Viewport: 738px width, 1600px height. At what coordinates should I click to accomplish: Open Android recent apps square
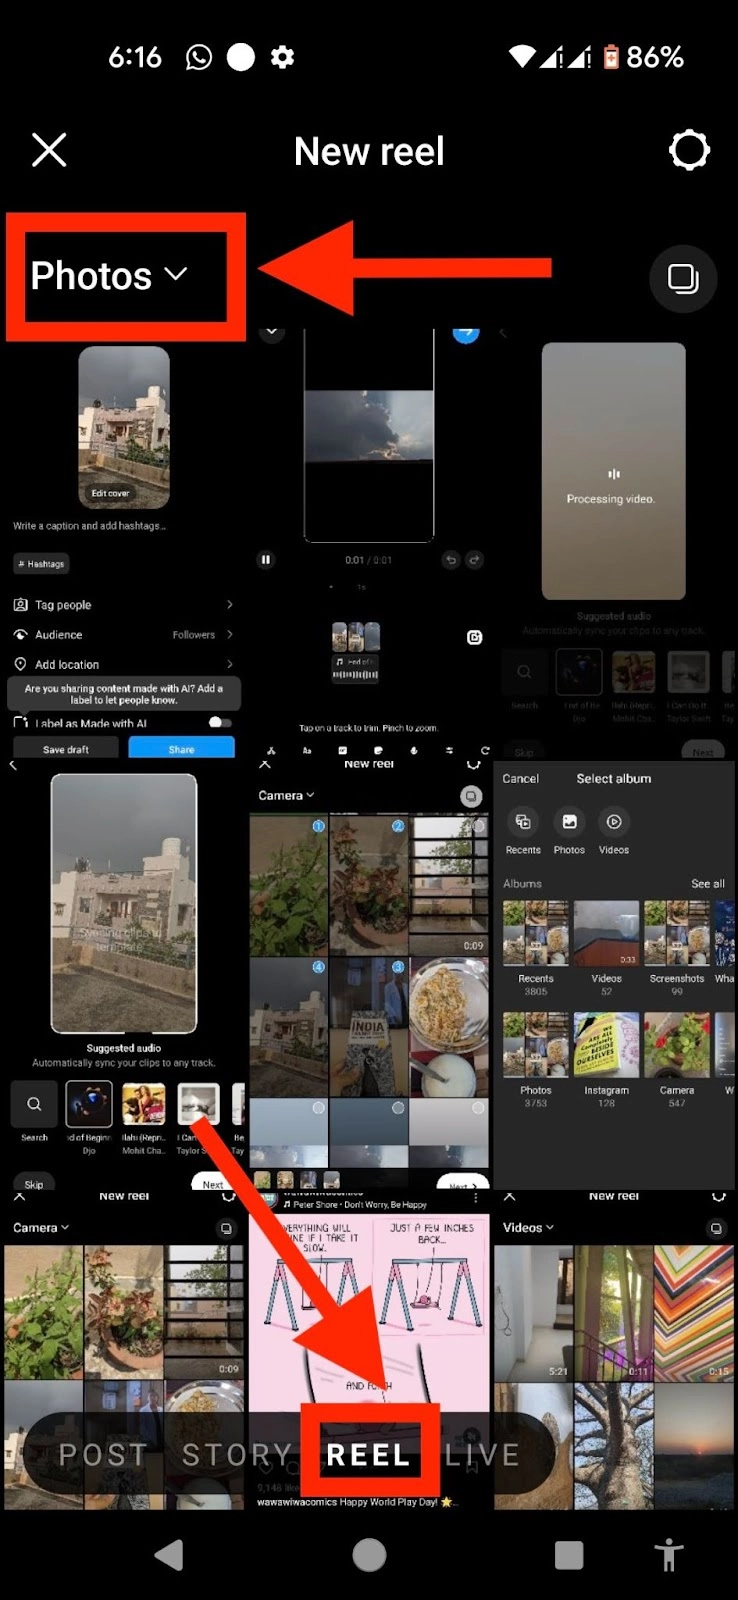pos(569,1555)
